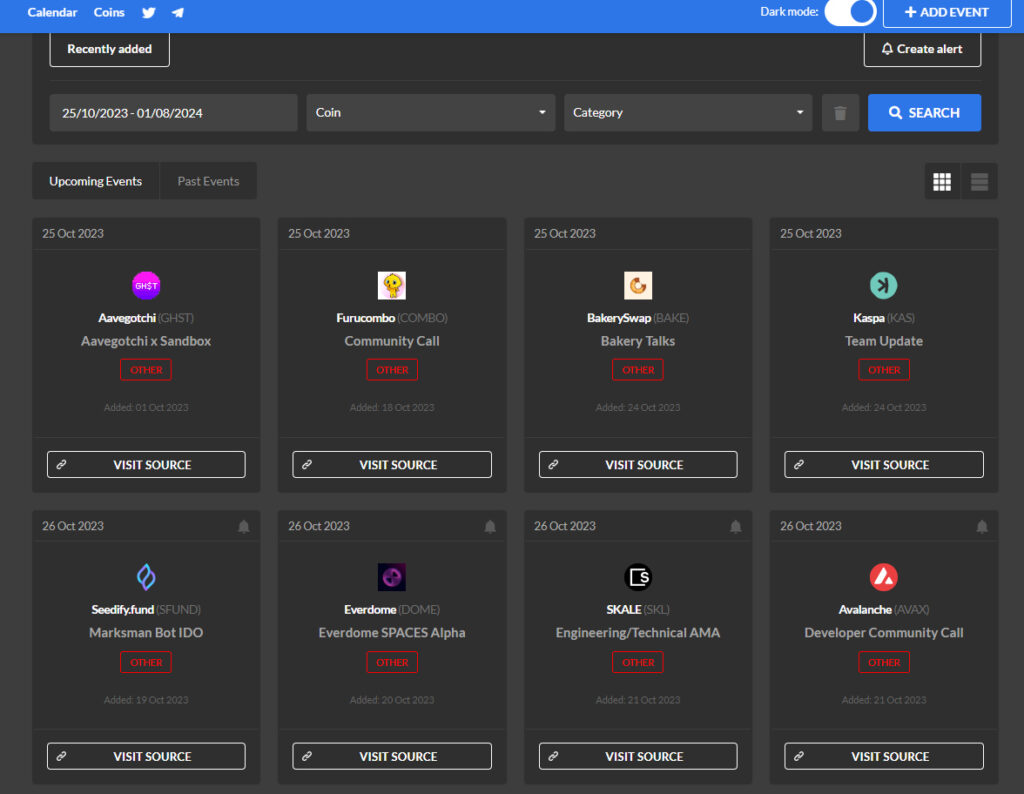Click bell icon on Avalanche event card
The width and height of the screenshot is (1024, 794).
coord(982,526)
